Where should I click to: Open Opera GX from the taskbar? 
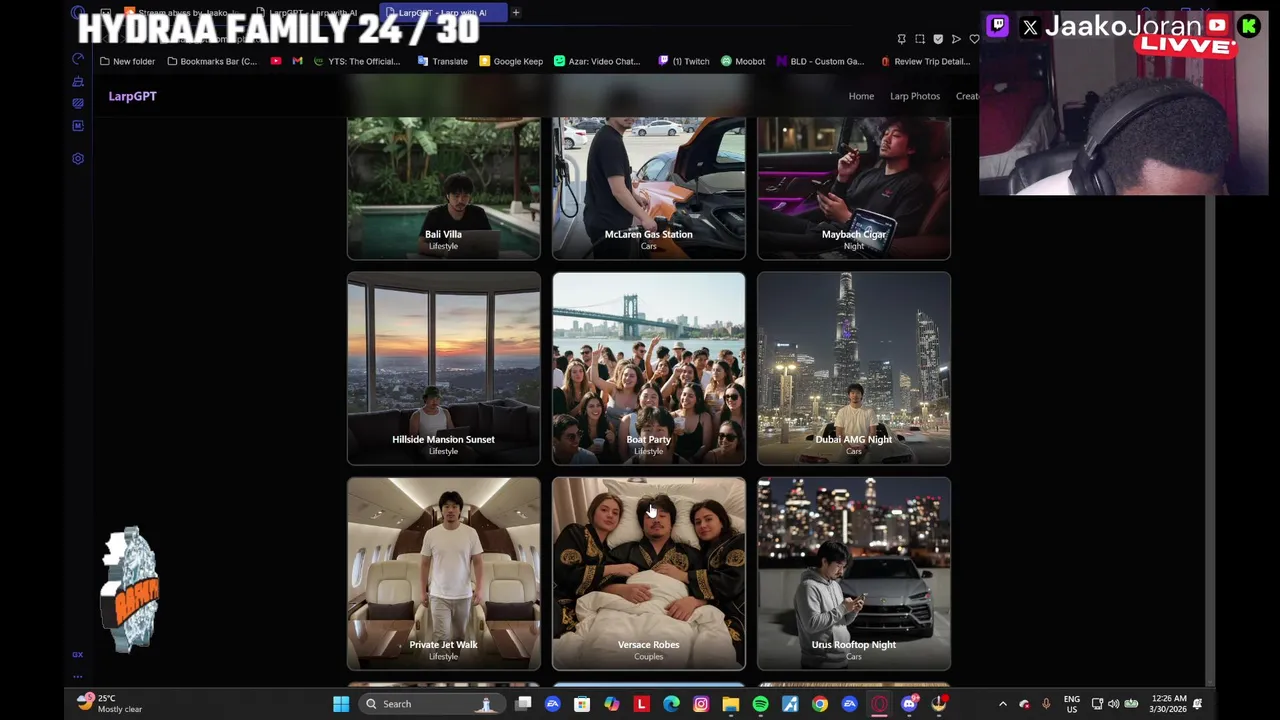pos(879,704)
